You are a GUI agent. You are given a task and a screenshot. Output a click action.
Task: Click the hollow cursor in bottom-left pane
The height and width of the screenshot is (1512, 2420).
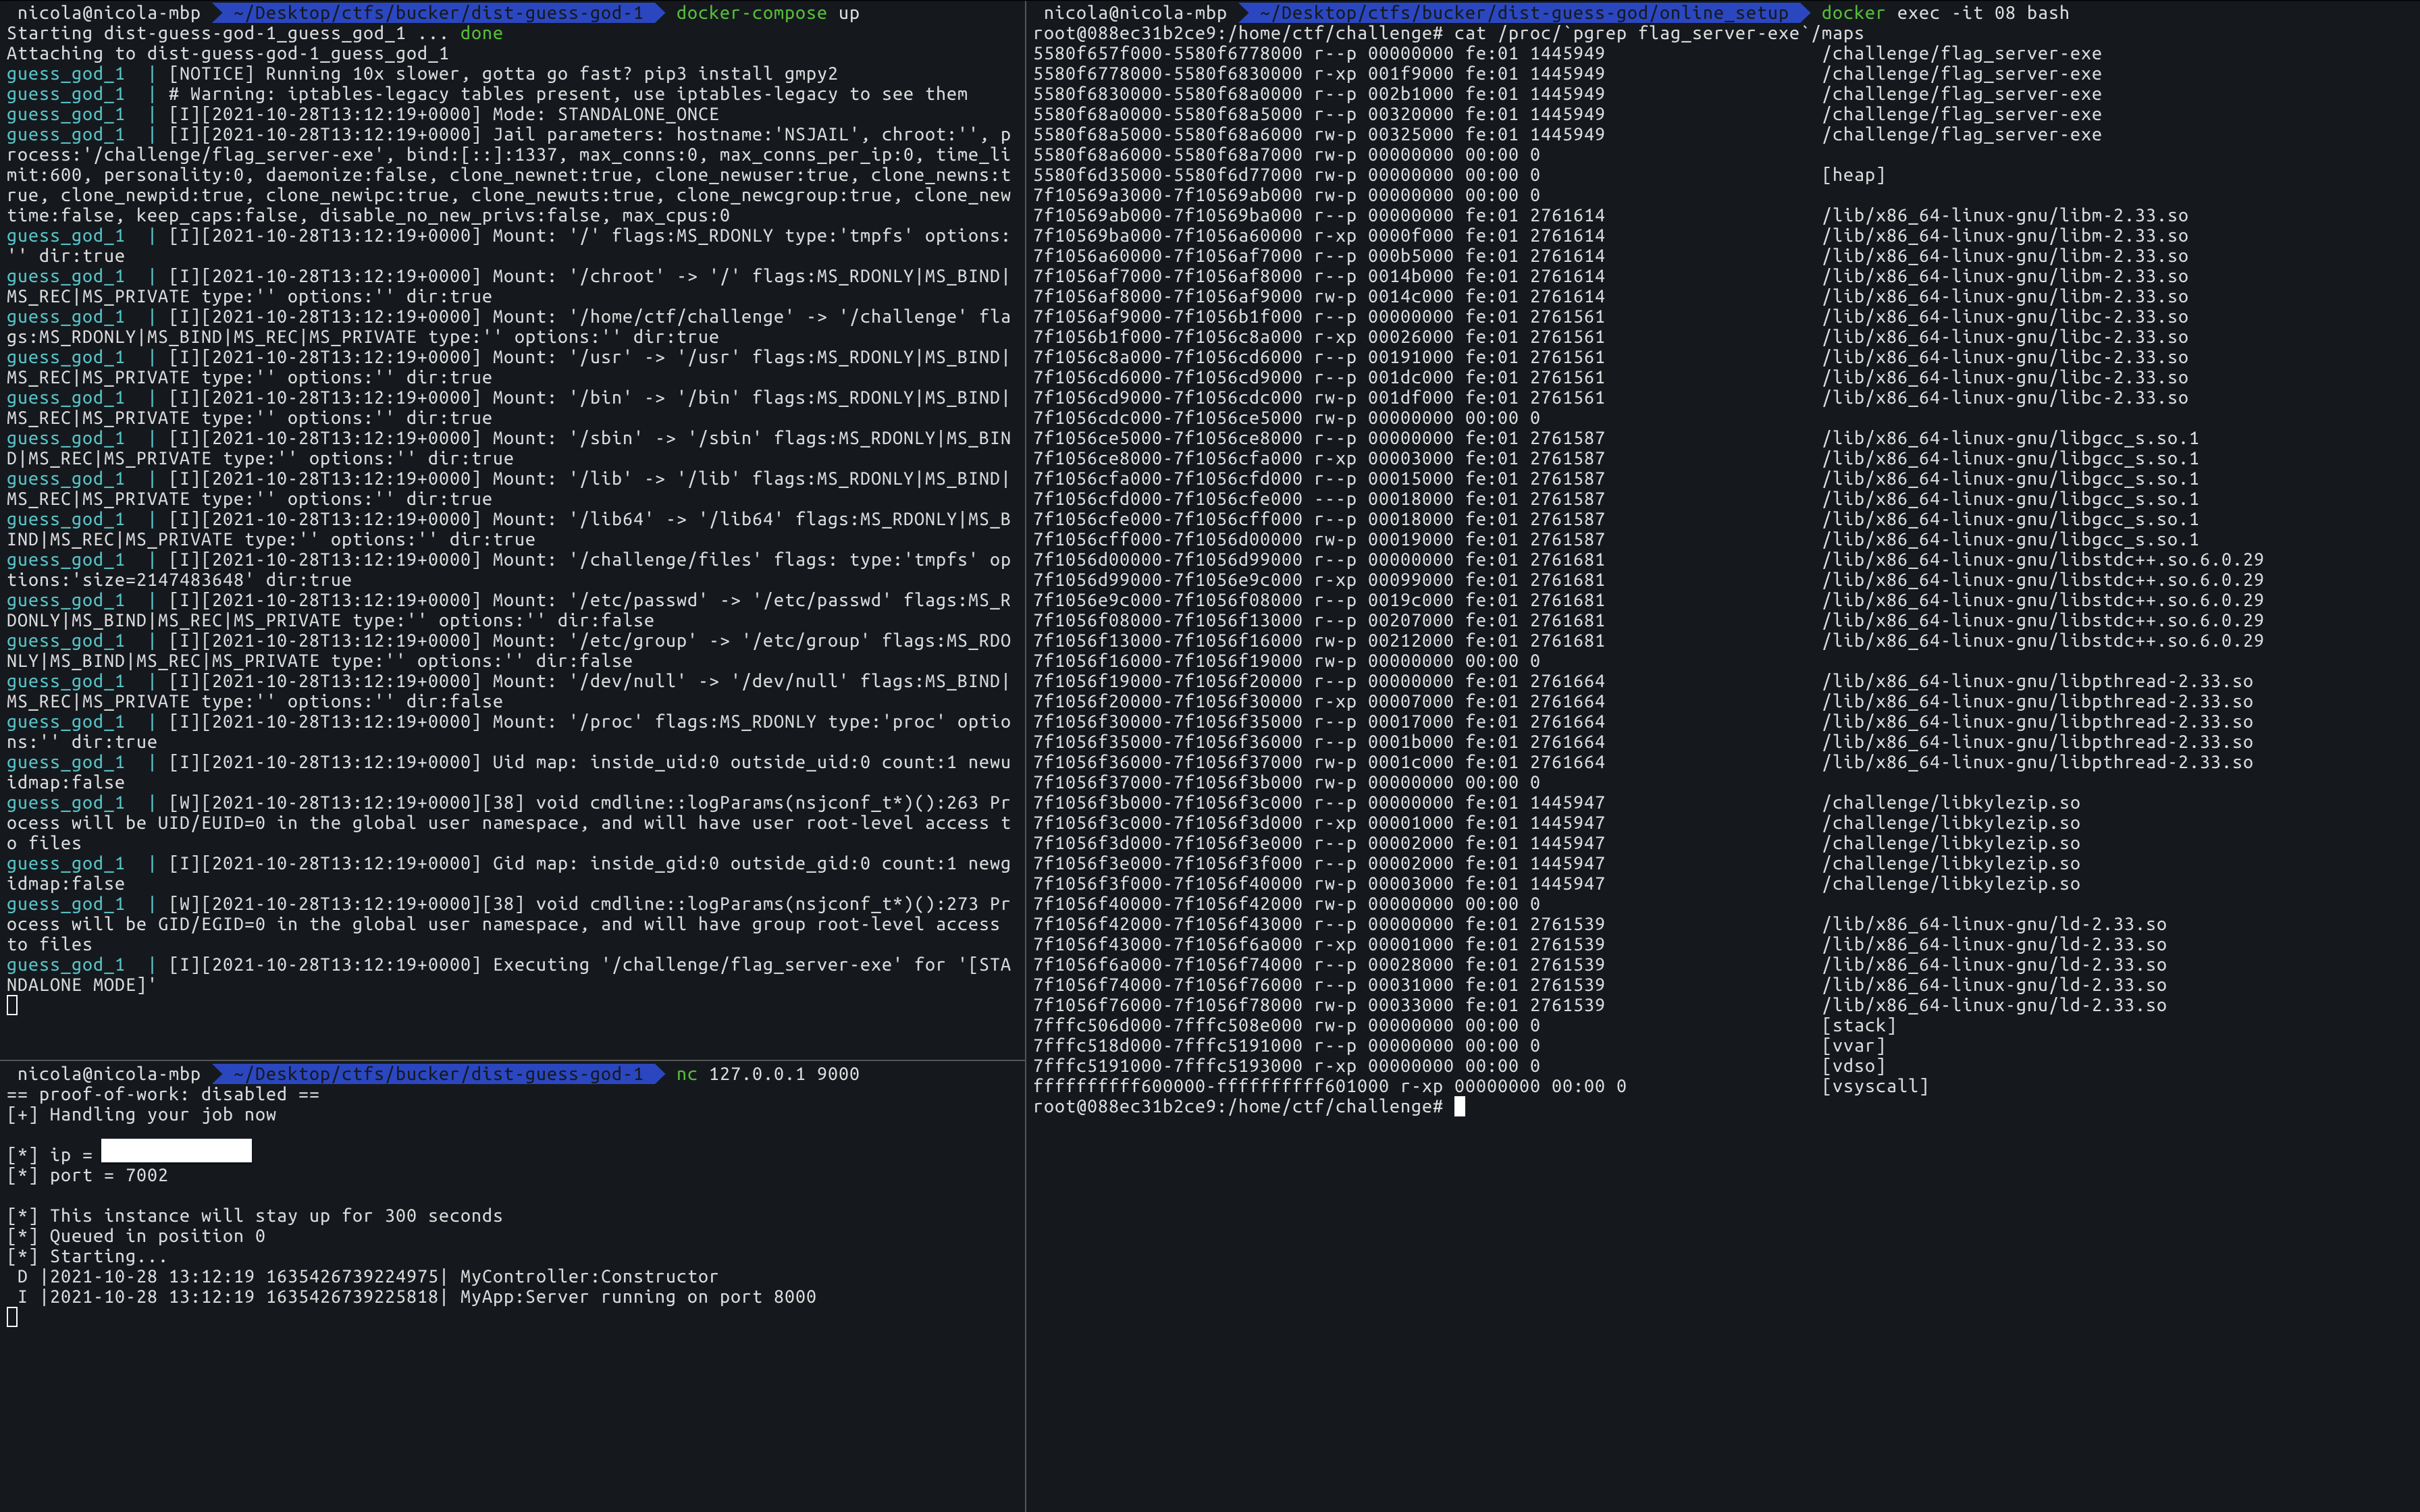click(x=12, y=1317)
